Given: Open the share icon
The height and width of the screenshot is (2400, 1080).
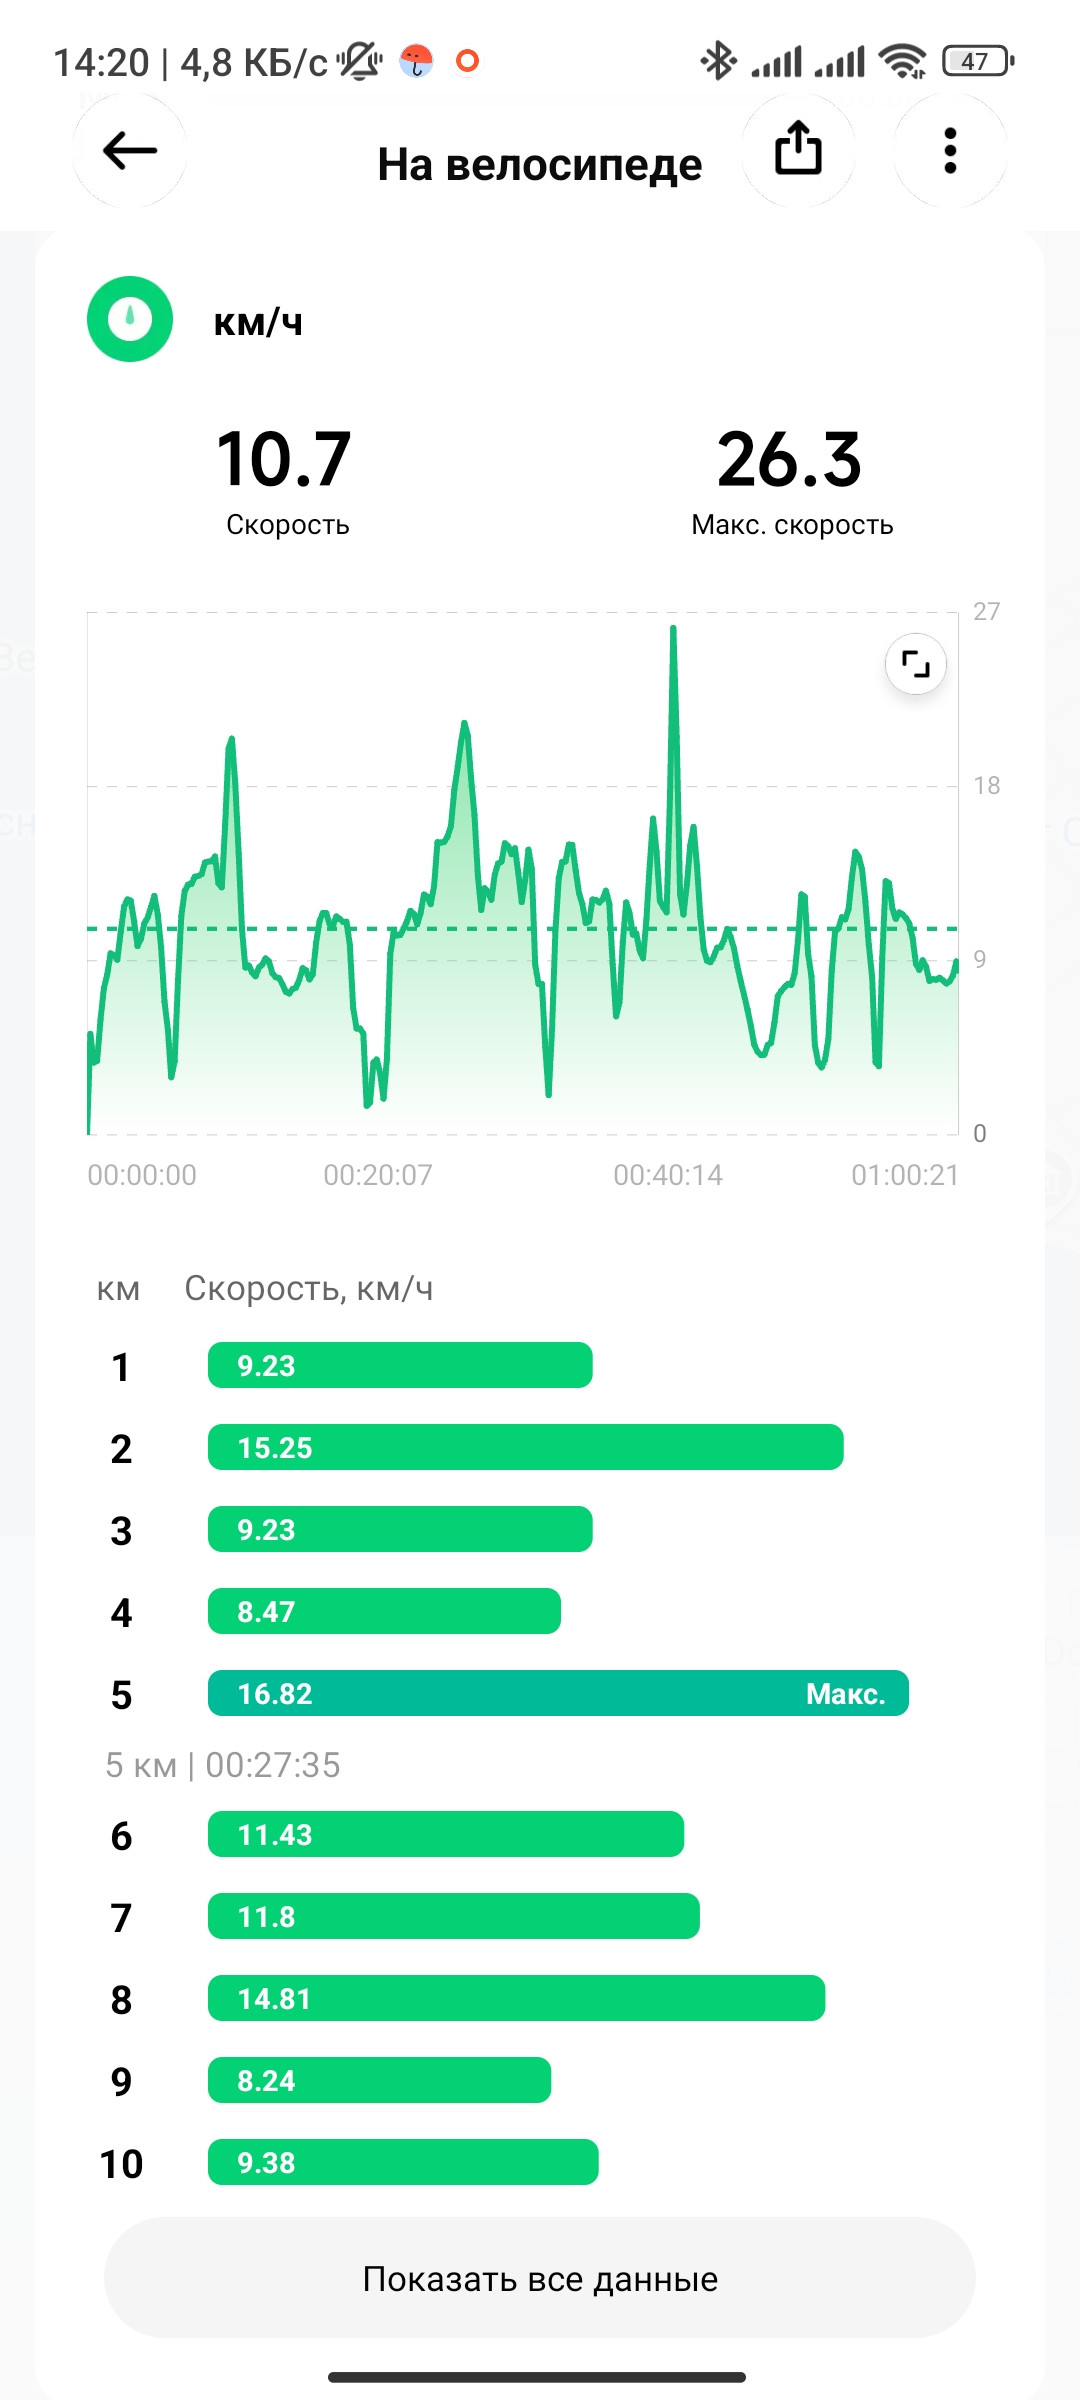Looking at the screenshot, I should pyautogui.click(x=798, y=151).
